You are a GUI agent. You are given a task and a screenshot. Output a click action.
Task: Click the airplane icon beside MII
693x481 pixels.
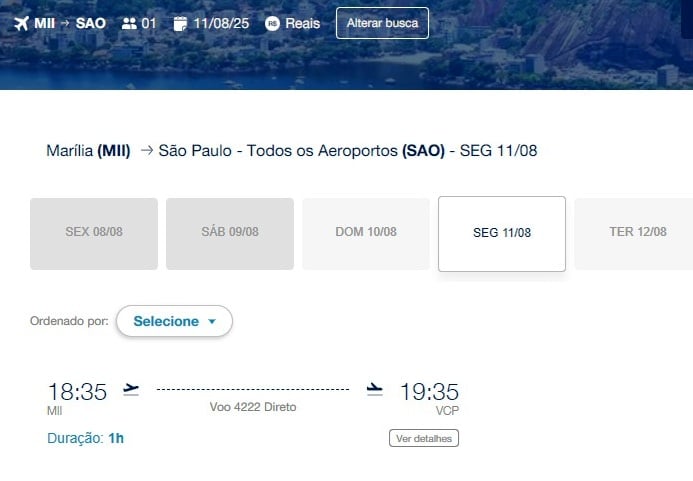tap(21, 23)
